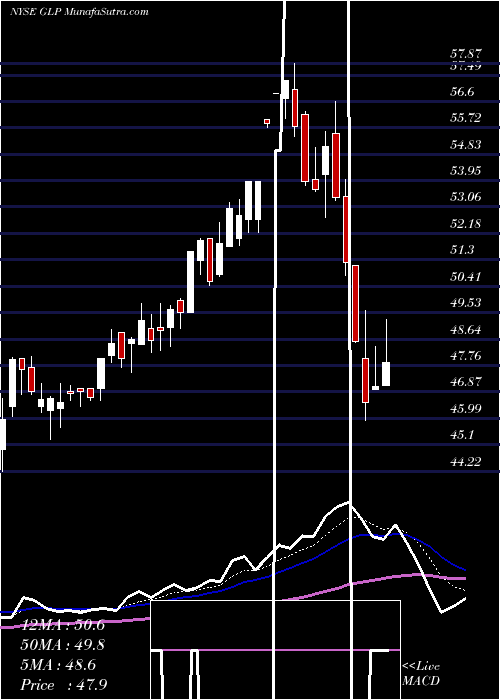Click the 50MA : 49.8 legend text
This screenshot has height=700, width=500.
click(63, 645)
